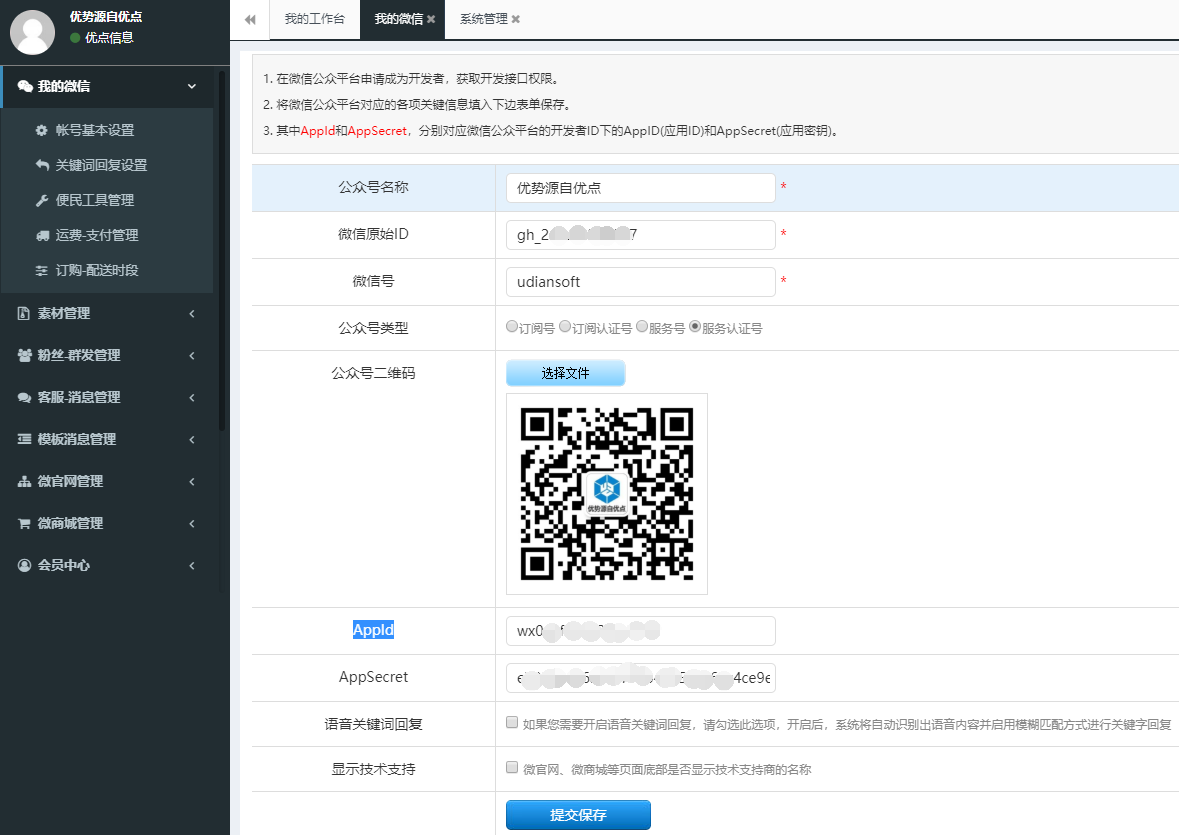The image size is (1179, 835).
Task: Click the wrench icon for 便民工具管理
Action: tap(42, 200)
